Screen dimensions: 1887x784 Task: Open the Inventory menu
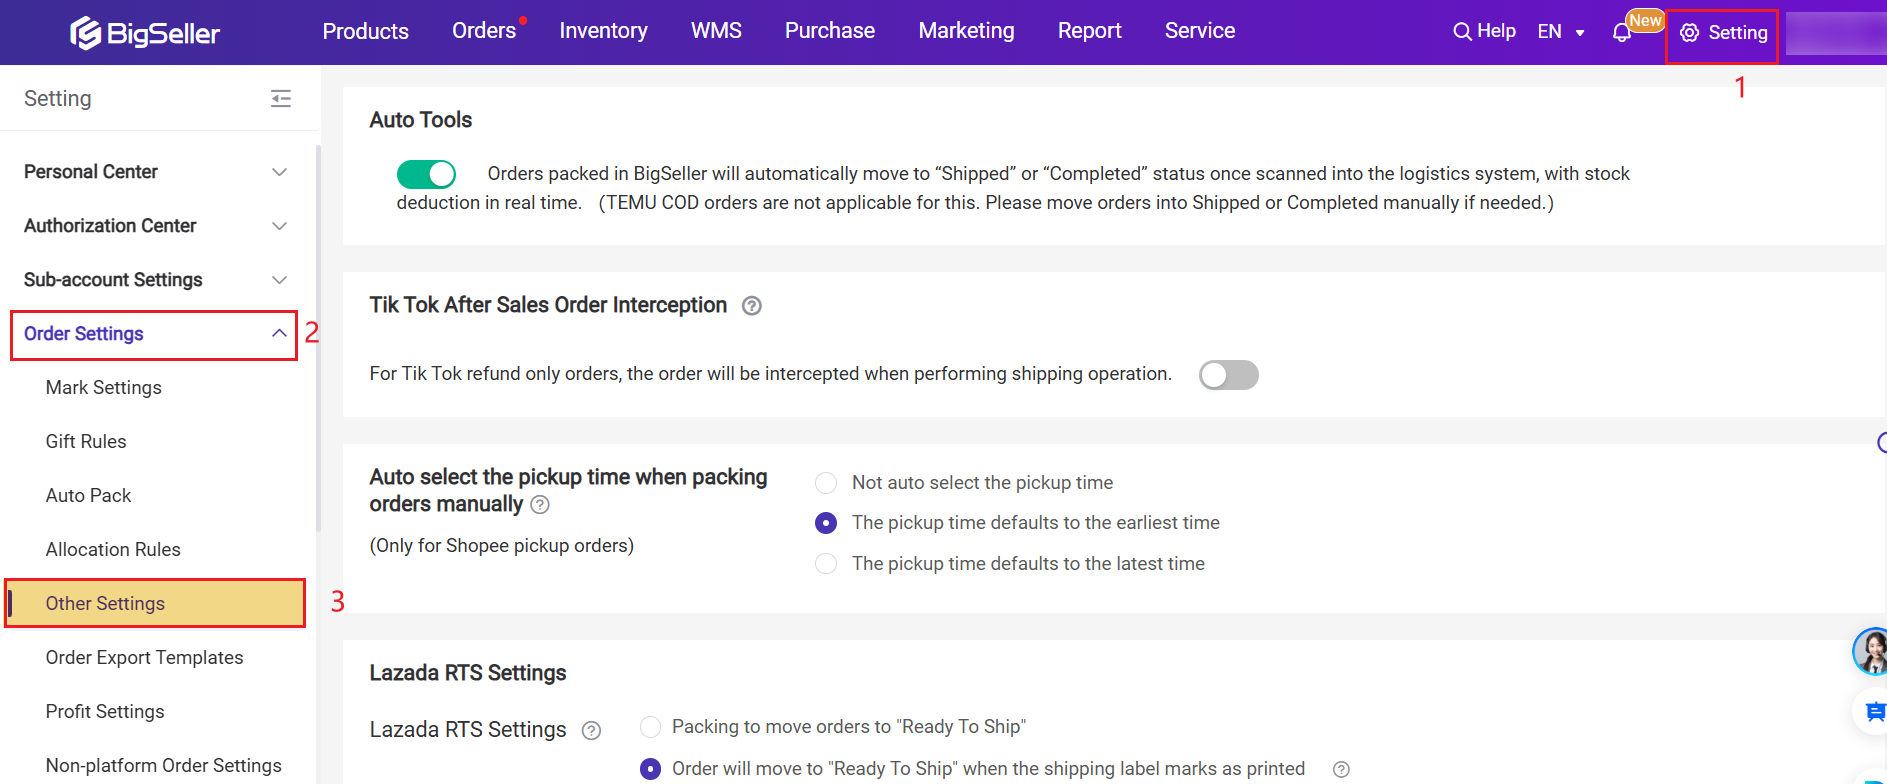pyautogui.click(x=603, y=31)
